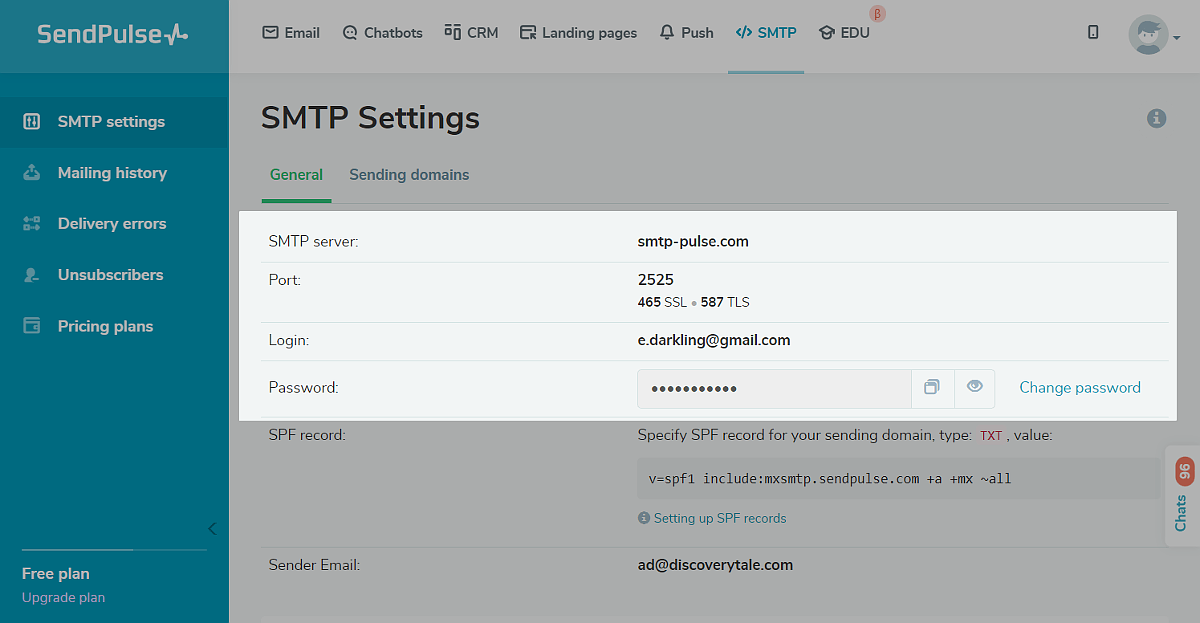Go to Landing pages via its icon
Screen dimensions: 1200x623
pos(527,32)
